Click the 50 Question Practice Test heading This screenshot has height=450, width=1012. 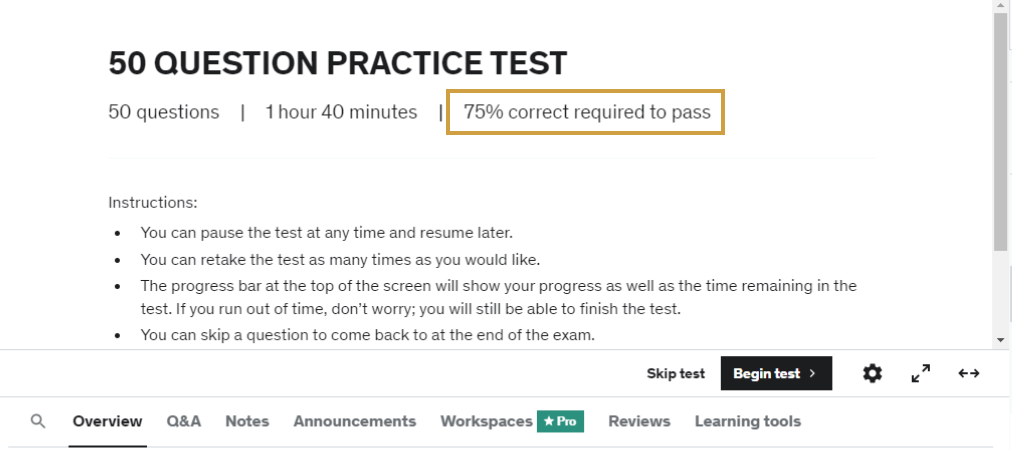click(337, 63)
